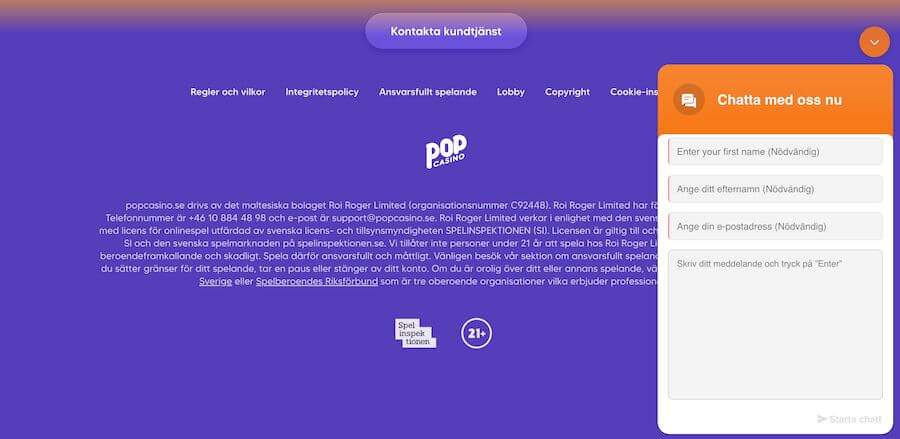Follow the Spelberoendes Riksförbund link
This screenshot has height=439, width=900.
coord(317,282)
